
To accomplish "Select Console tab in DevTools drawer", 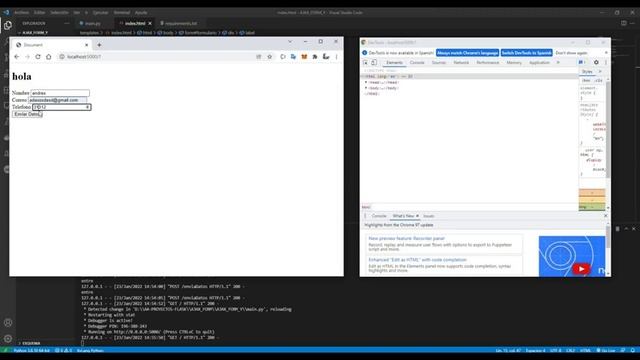I will pos(379,216).
